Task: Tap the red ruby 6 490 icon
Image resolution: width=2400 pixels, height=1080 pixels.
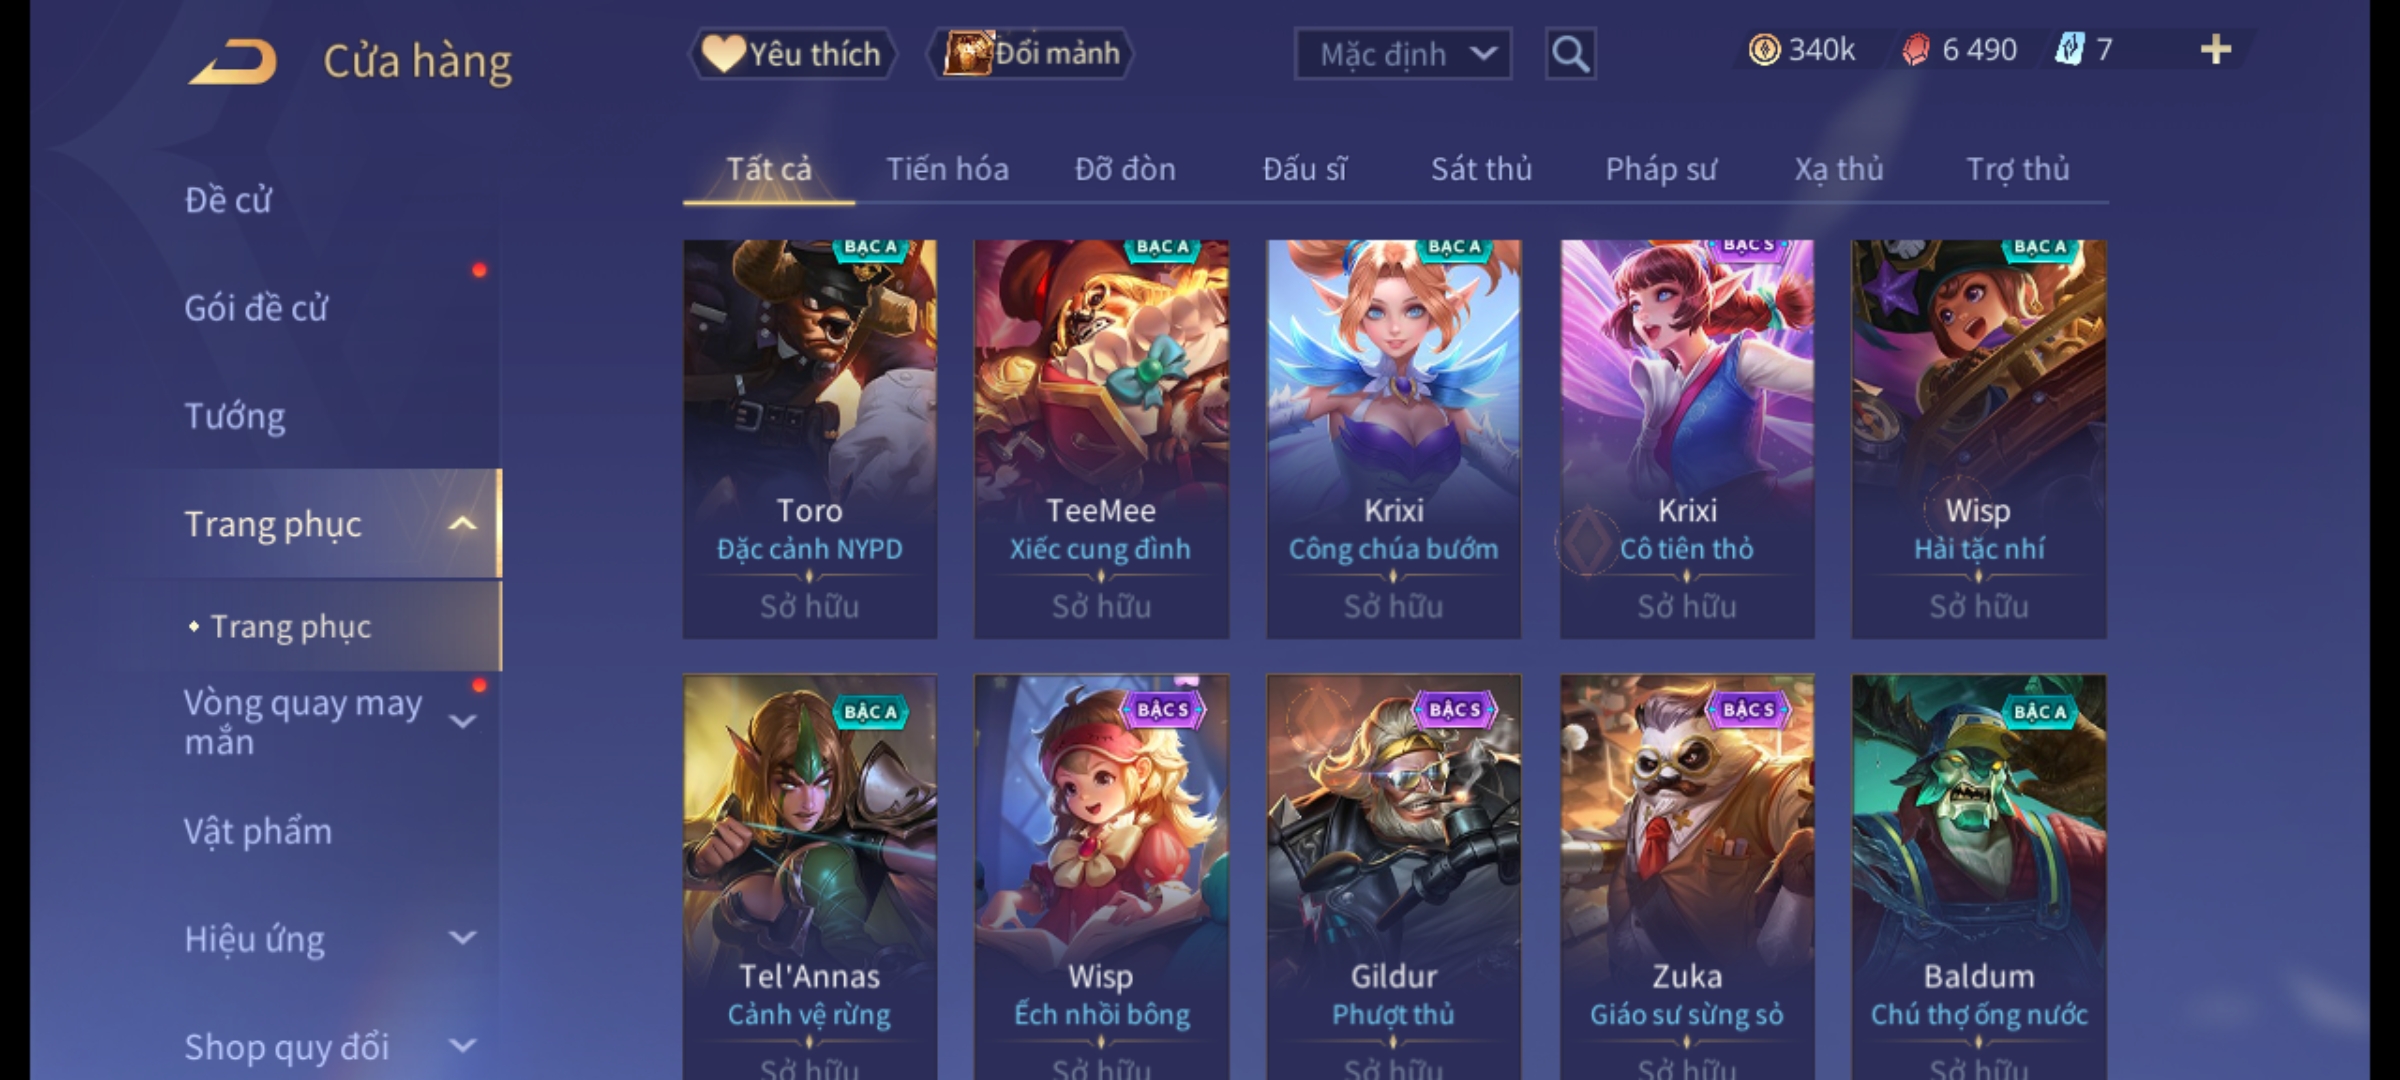Action: click(1916, 50)
